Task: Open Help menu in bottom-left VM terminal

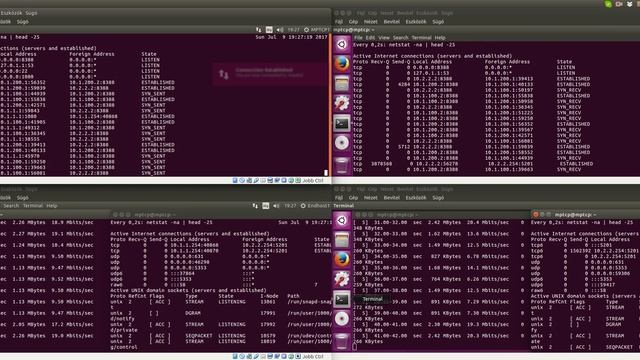Action: [52, 206]
